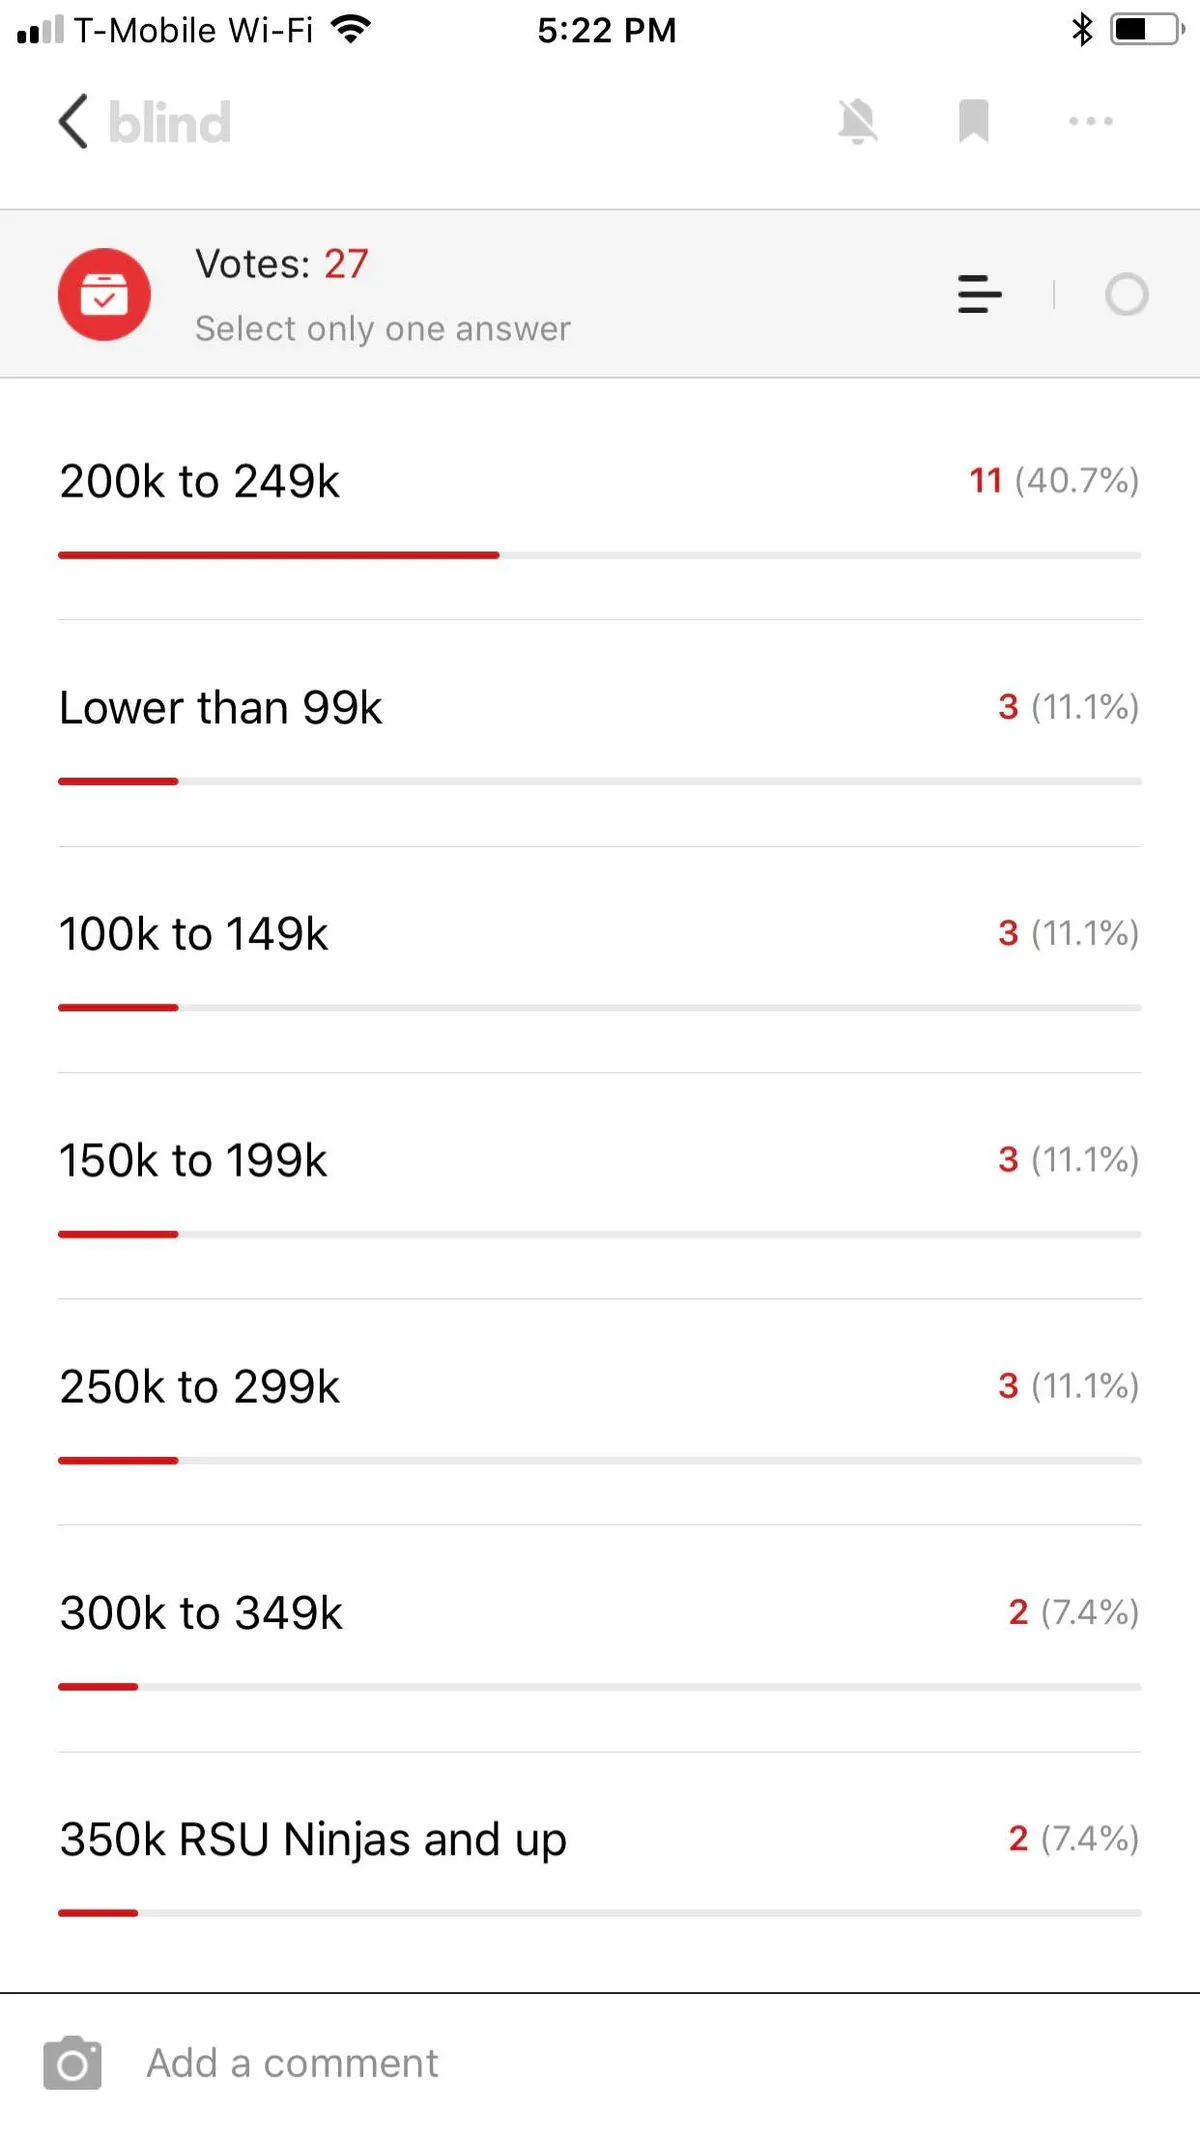The image size is (1200, 2133).
Task: Bookmark this post with the bookmark icon
Action: click(x=973, y=122)
